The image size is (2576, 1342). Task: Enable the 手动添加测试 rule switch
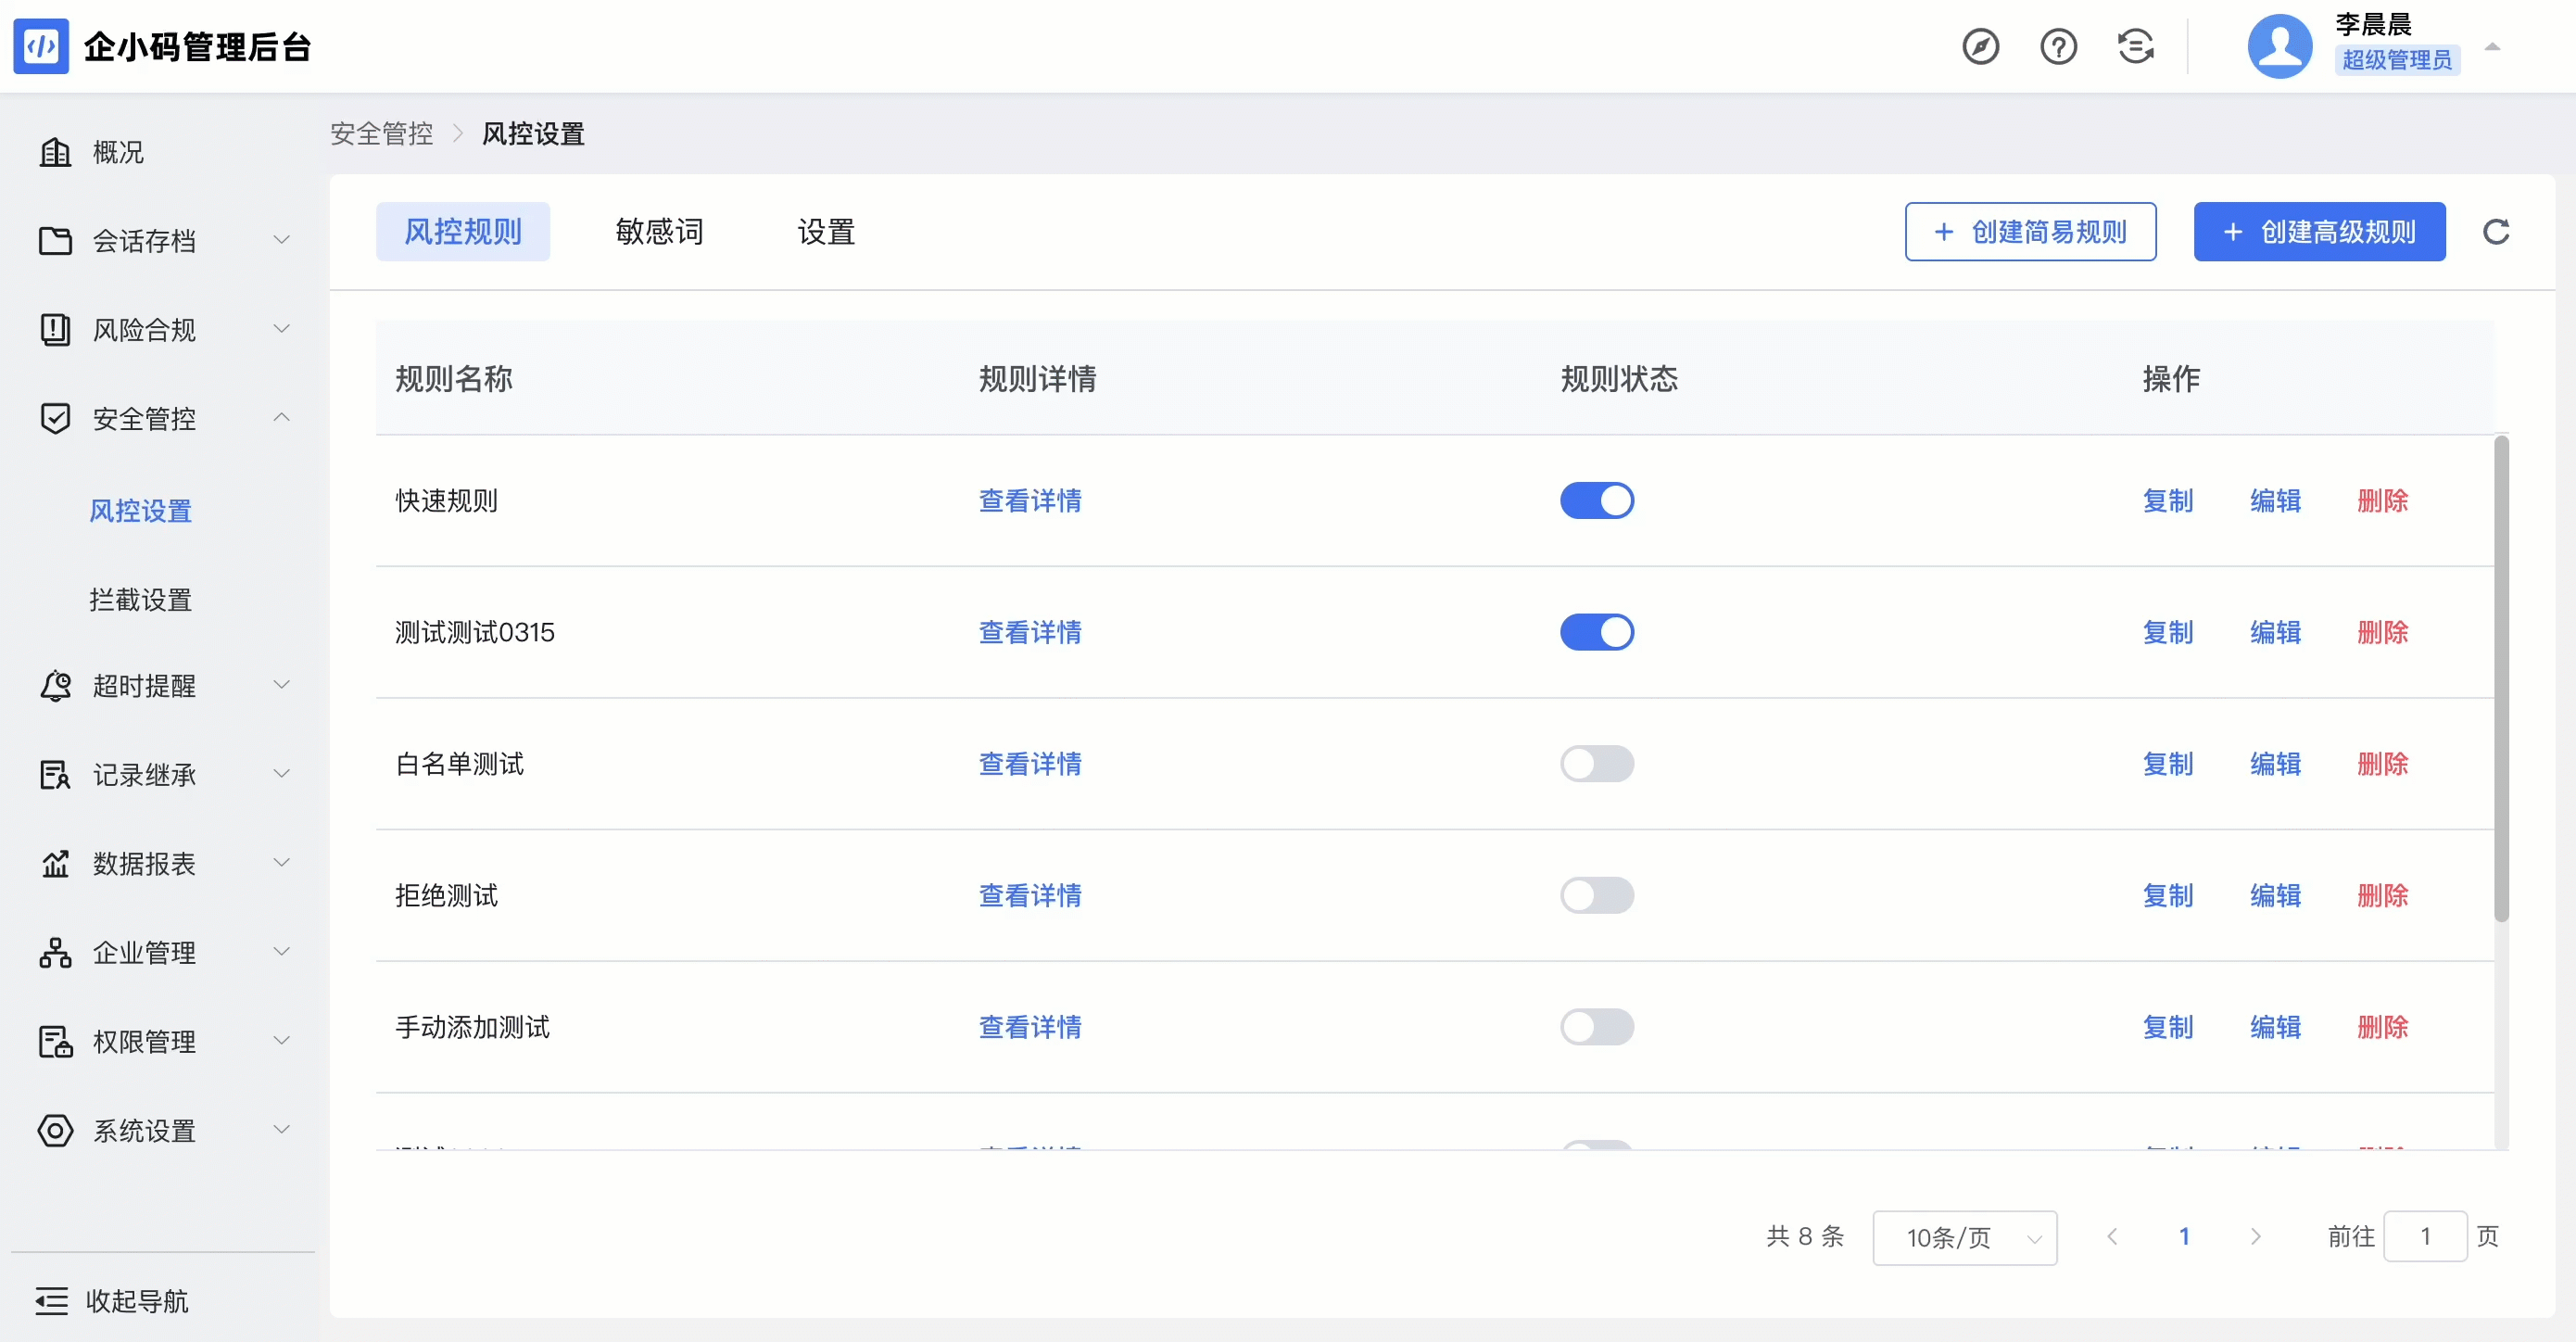pos(1597,1027)
